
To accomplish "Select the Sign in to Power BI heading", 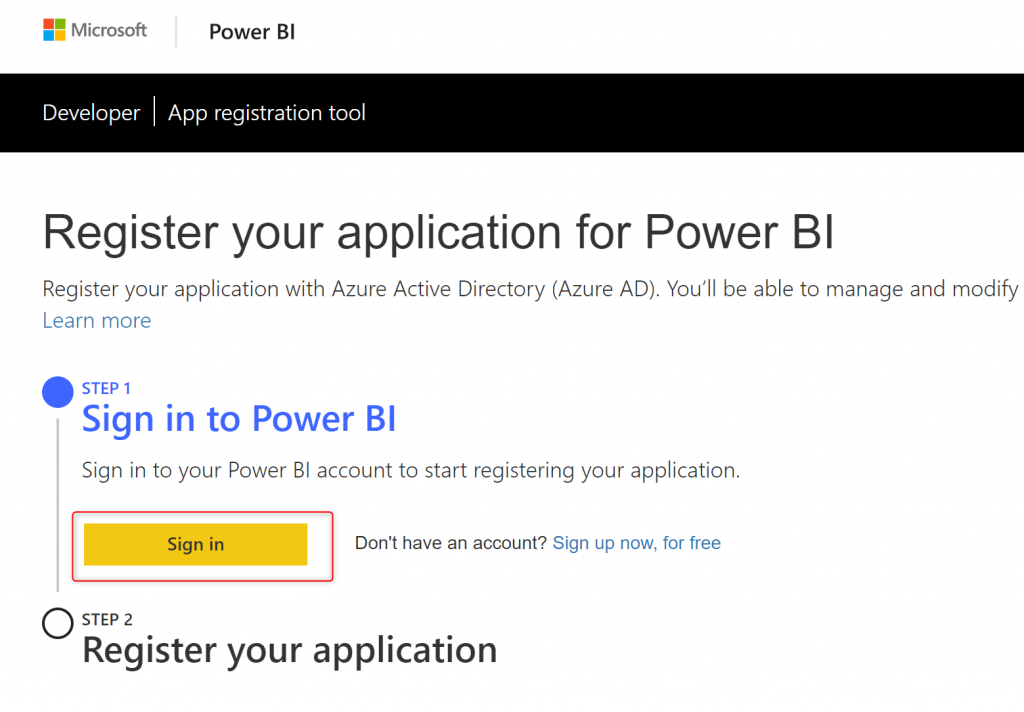I will tap(239, 419).
